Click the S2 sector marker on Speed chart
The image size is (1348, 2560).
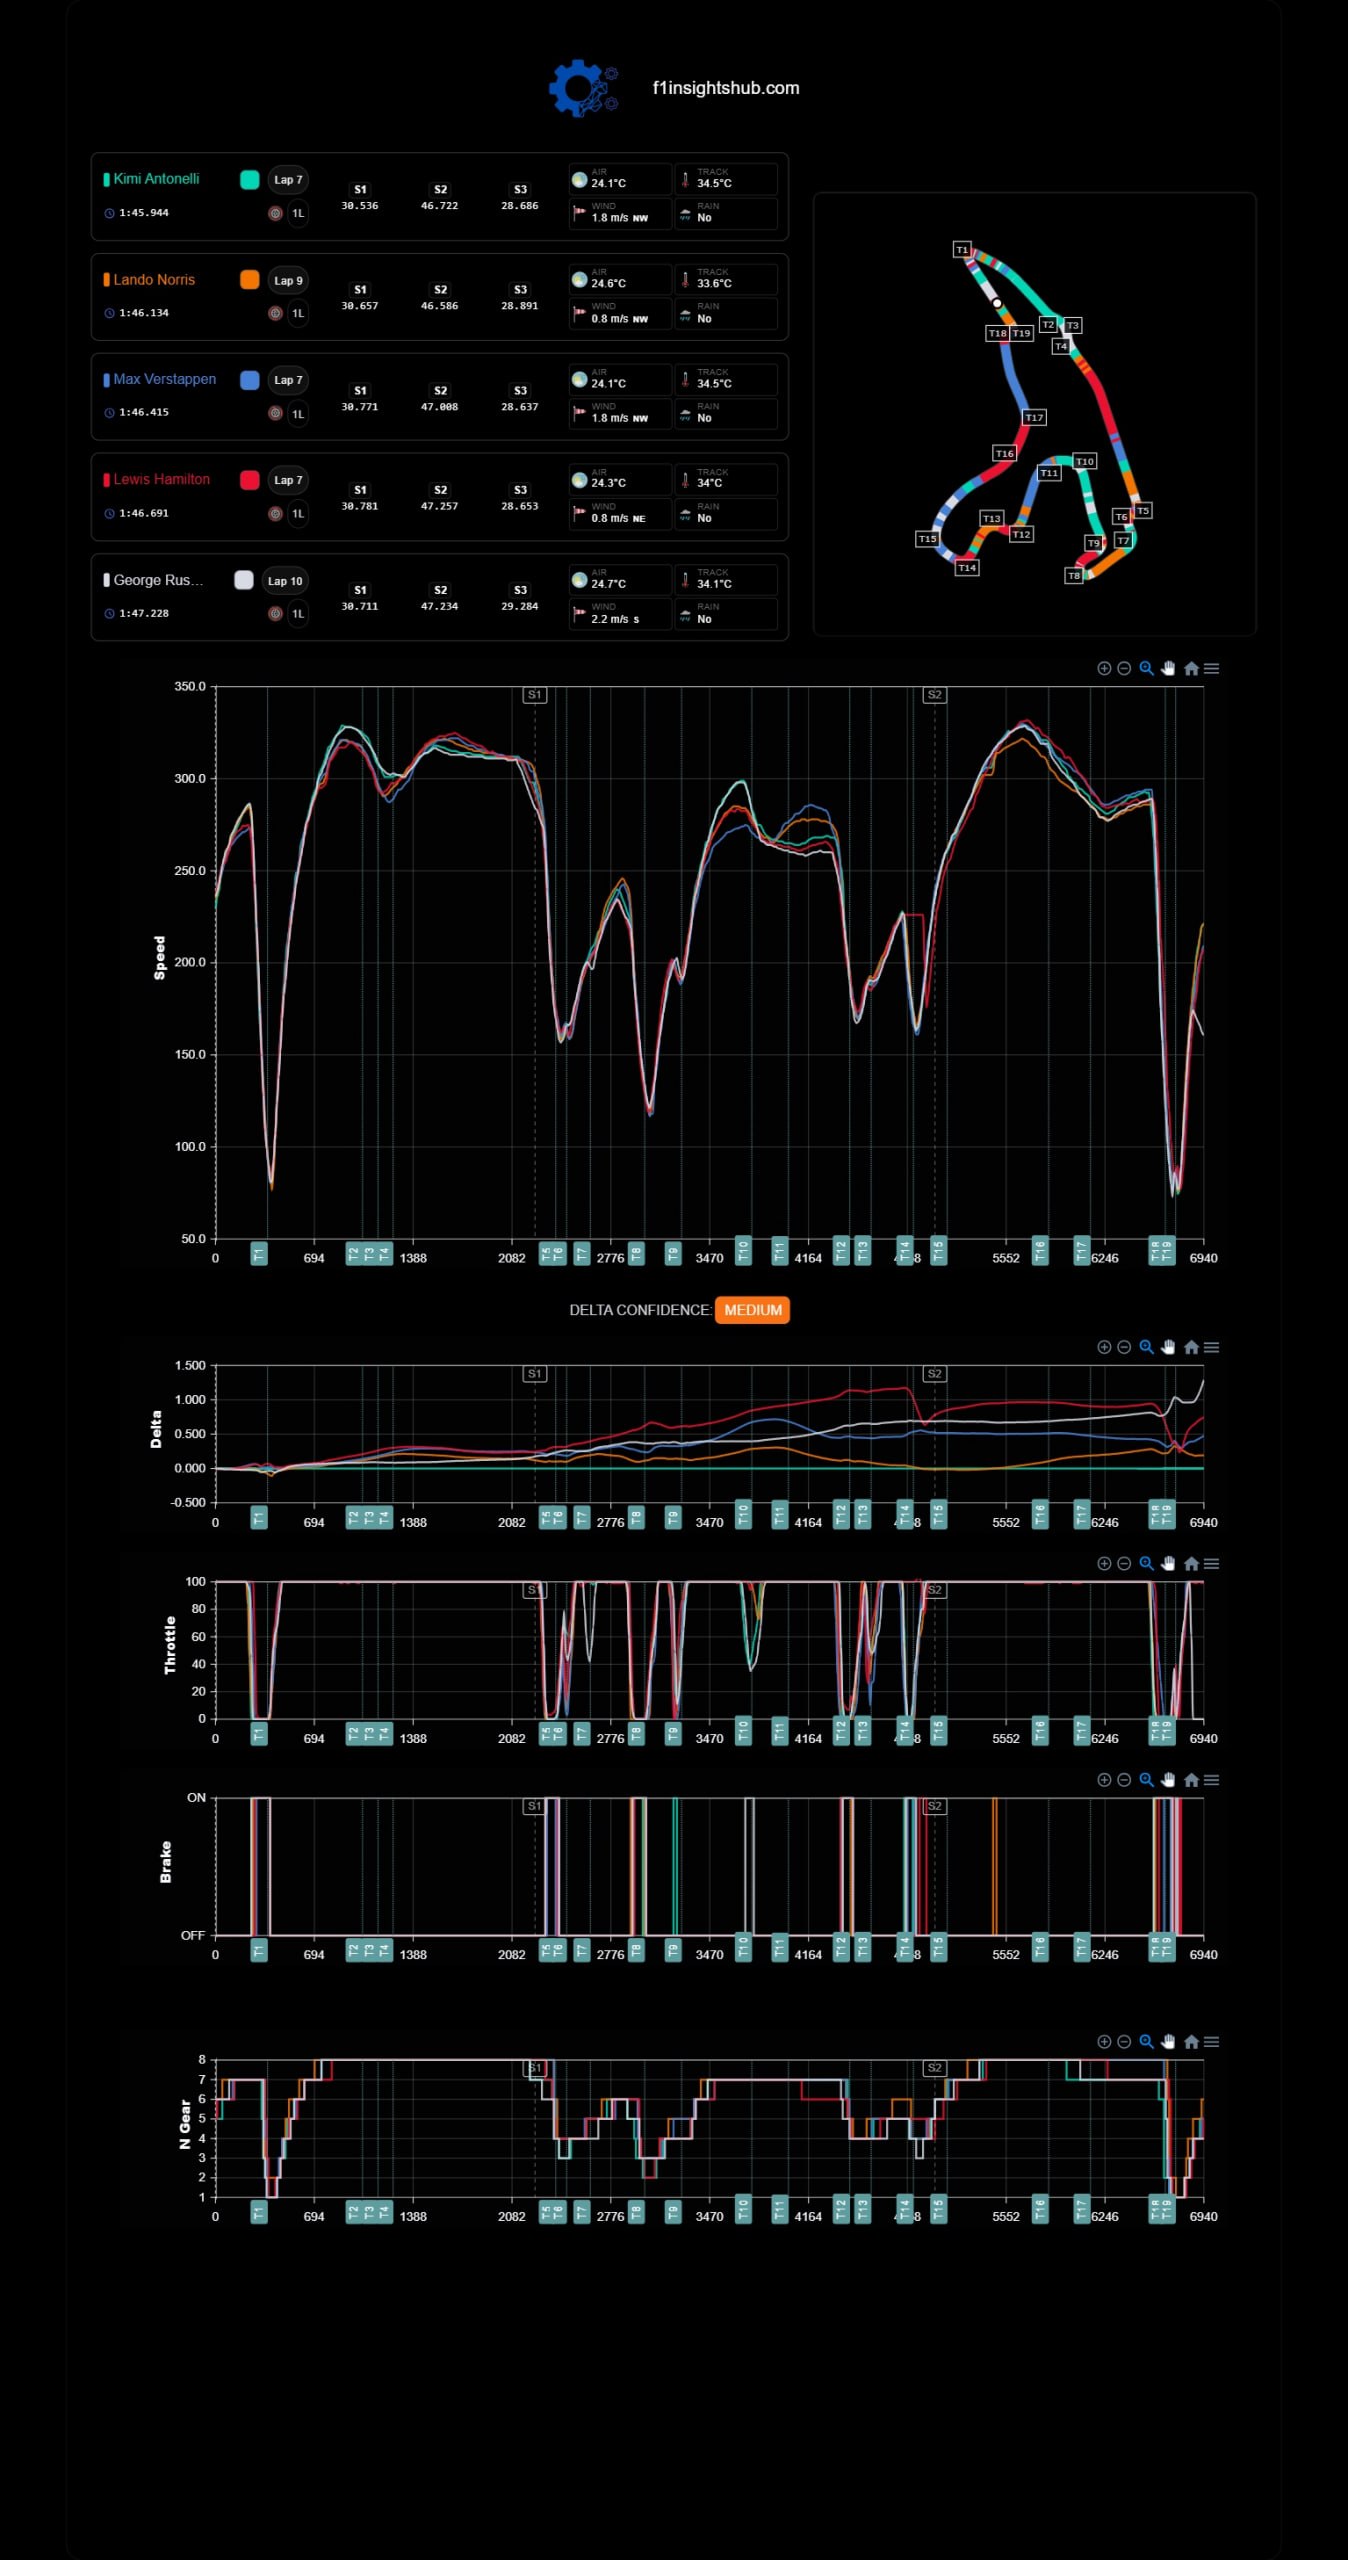934,694
